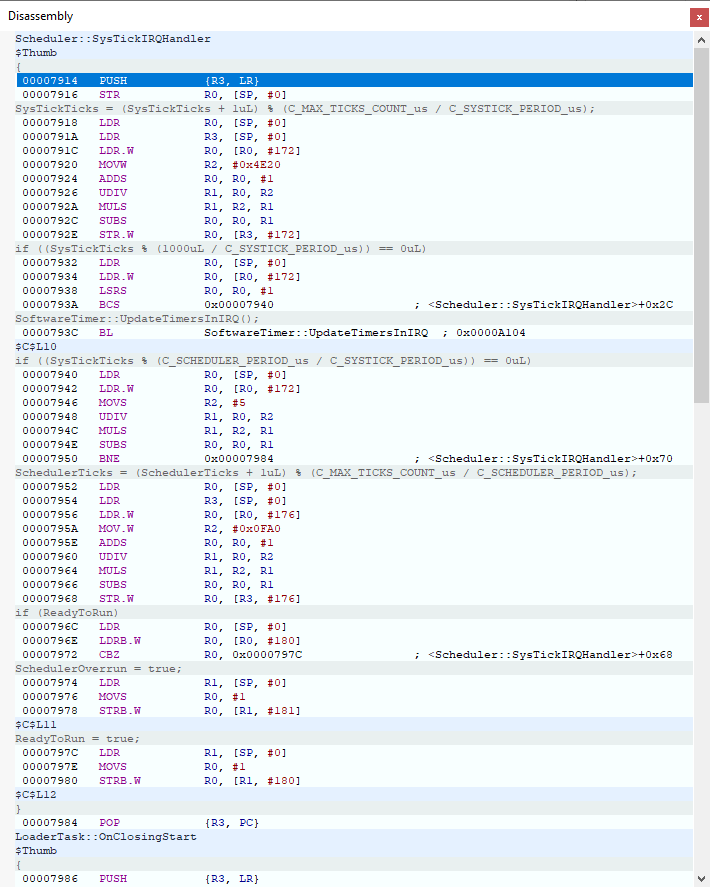Select the LSRS instruction at 00007938
710x887 pixels.
[354, 290]
